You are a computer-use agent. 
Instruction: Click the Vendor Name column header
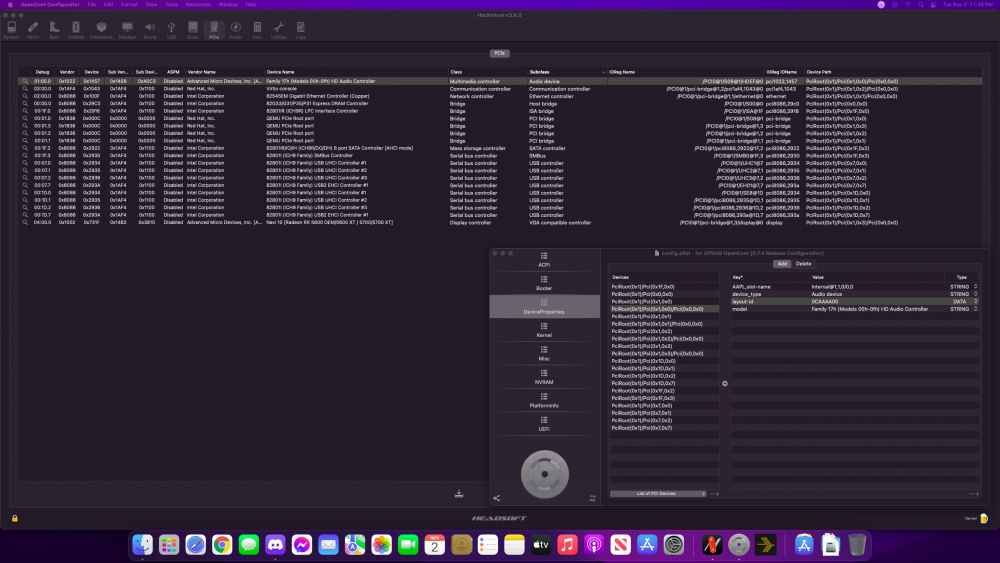[224, 72]
